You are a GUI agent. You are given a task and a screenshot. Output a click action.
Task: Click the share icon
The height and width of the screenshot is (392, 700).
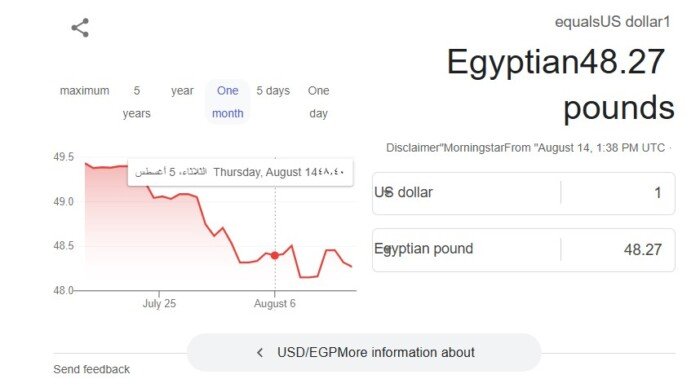point(80,28)
